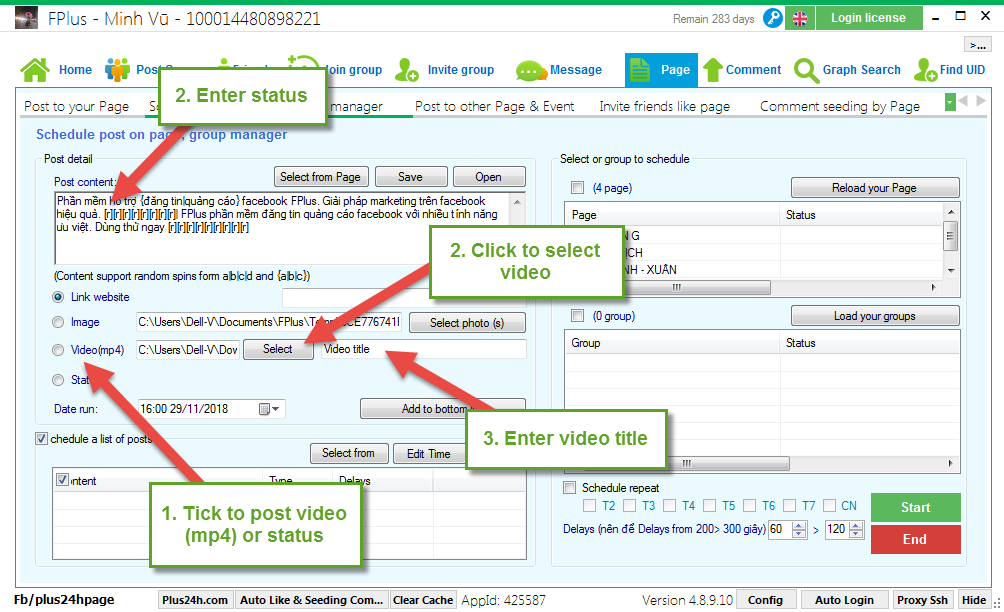
Task: Open the calendar icon in Date run
Action: (264, 409)
